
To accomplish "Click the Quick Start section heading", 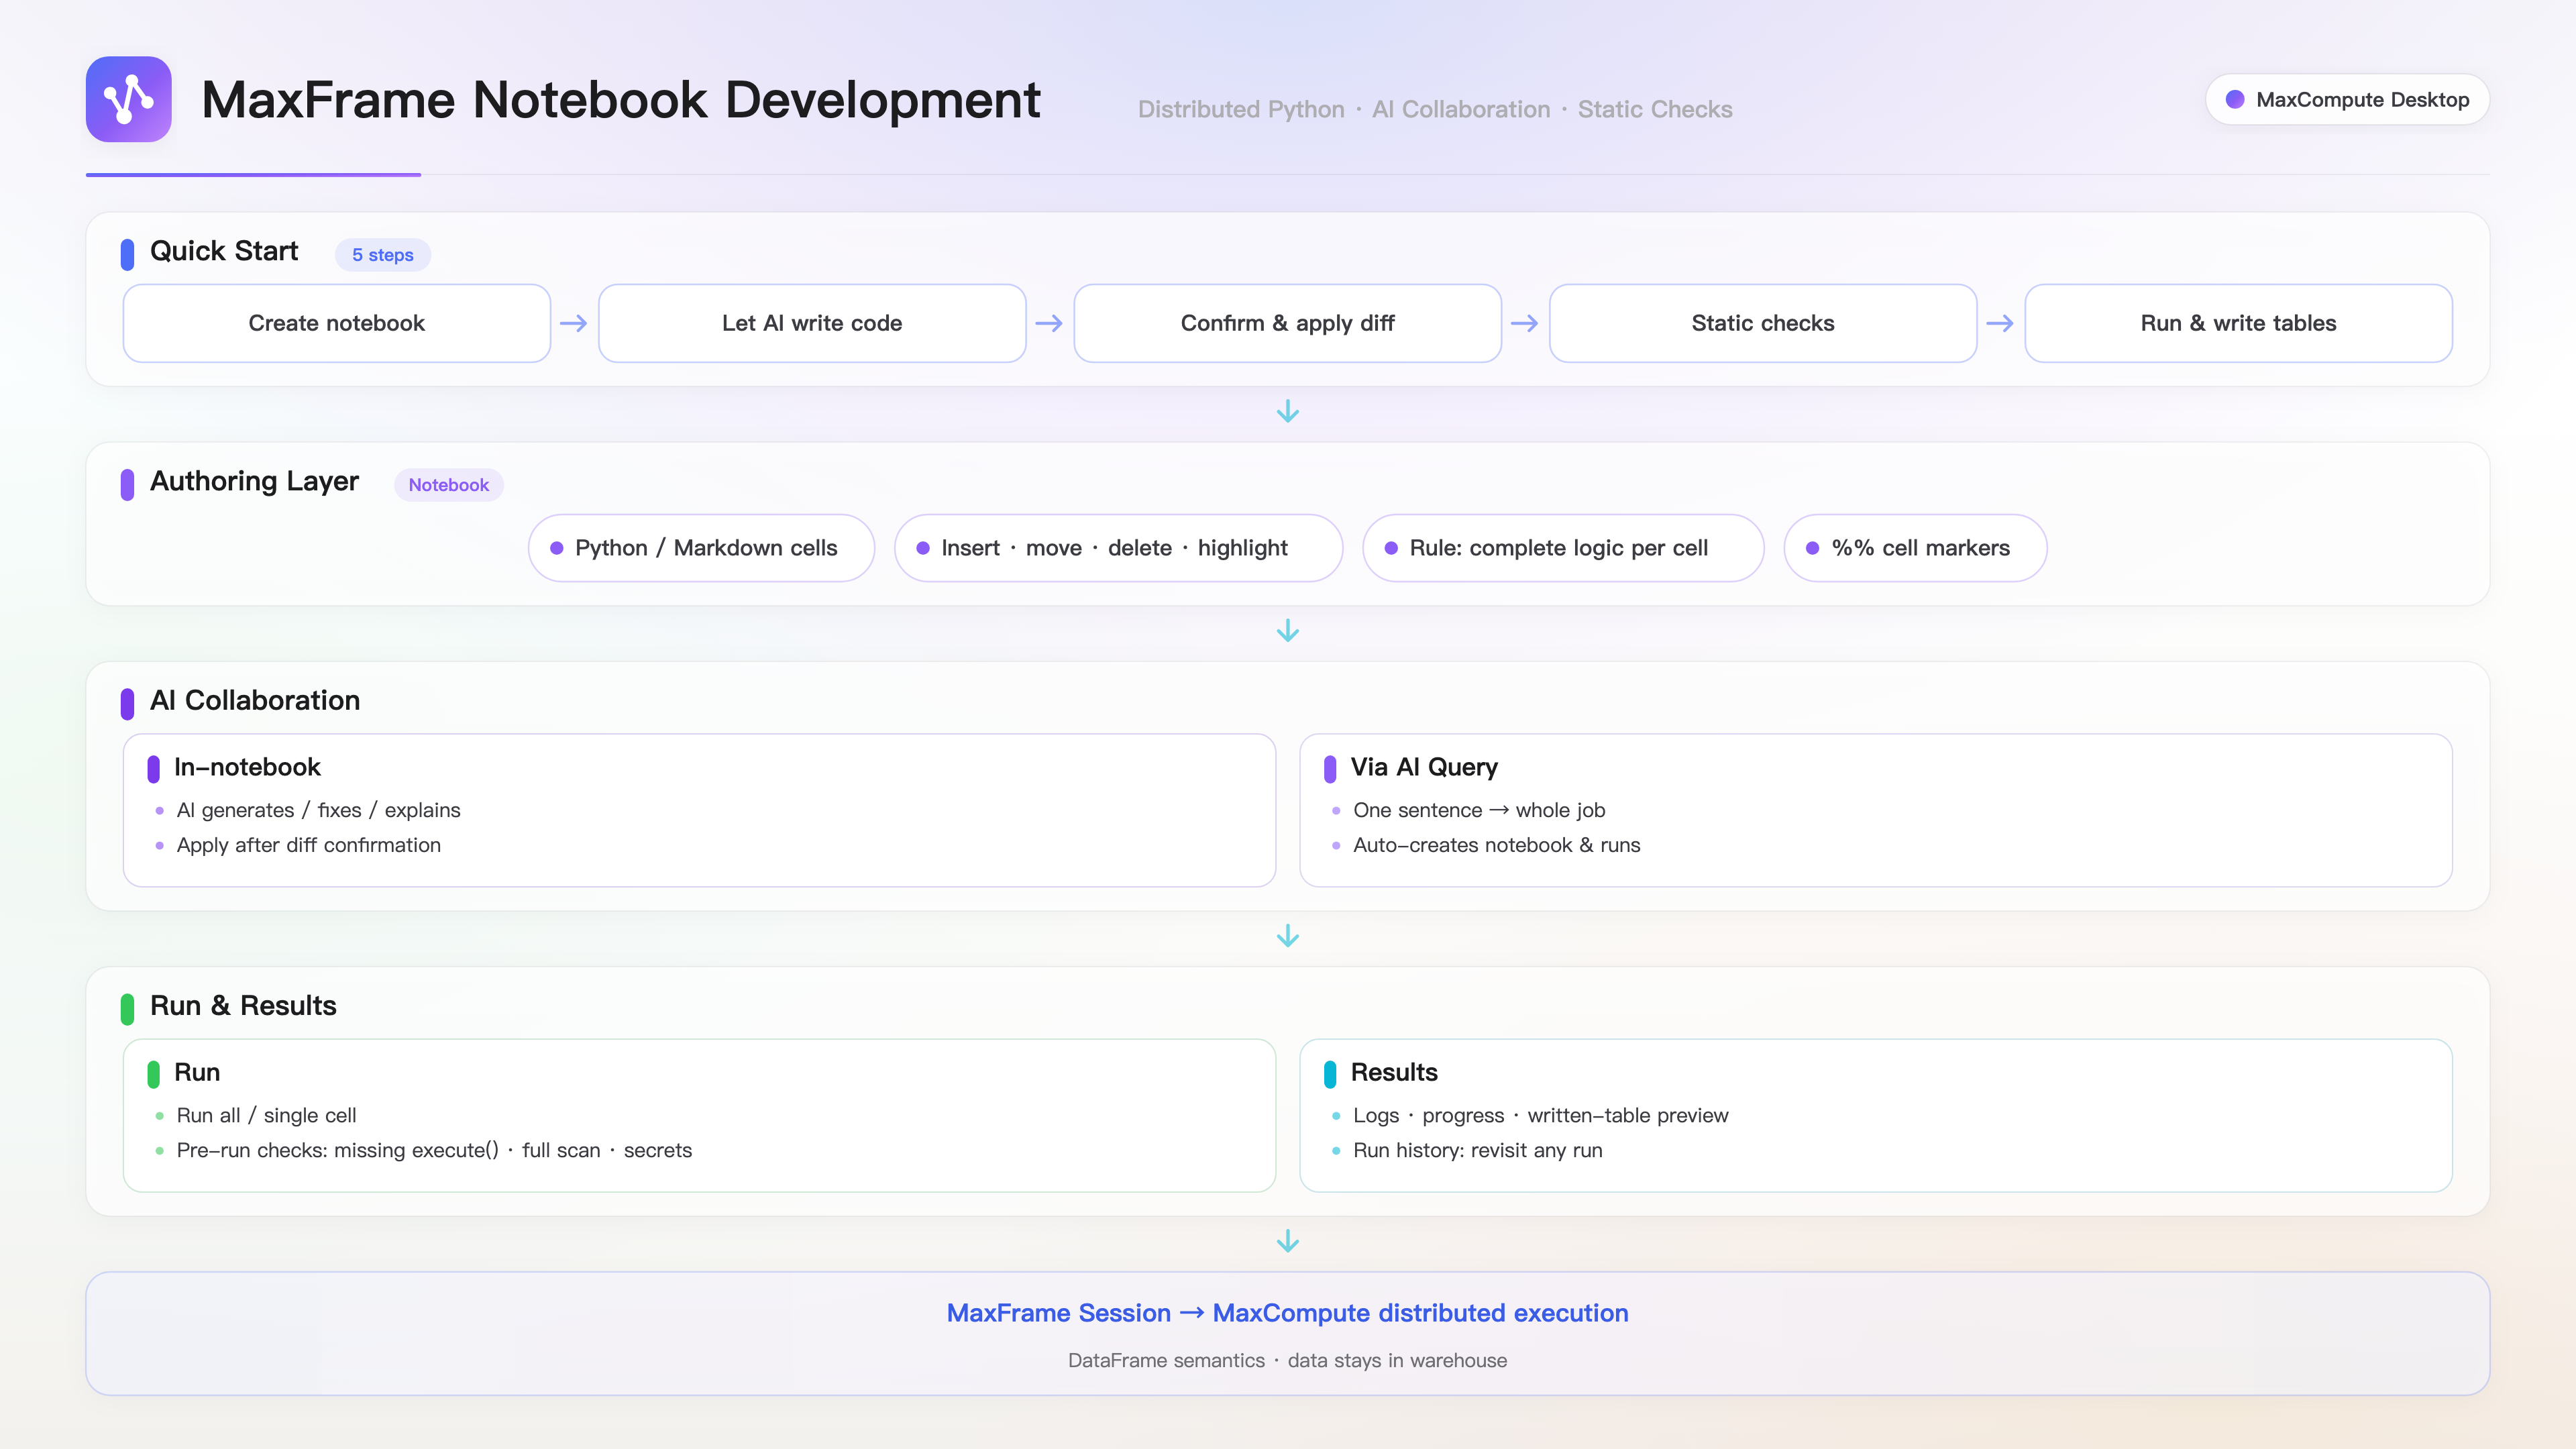I will (224, 251).
